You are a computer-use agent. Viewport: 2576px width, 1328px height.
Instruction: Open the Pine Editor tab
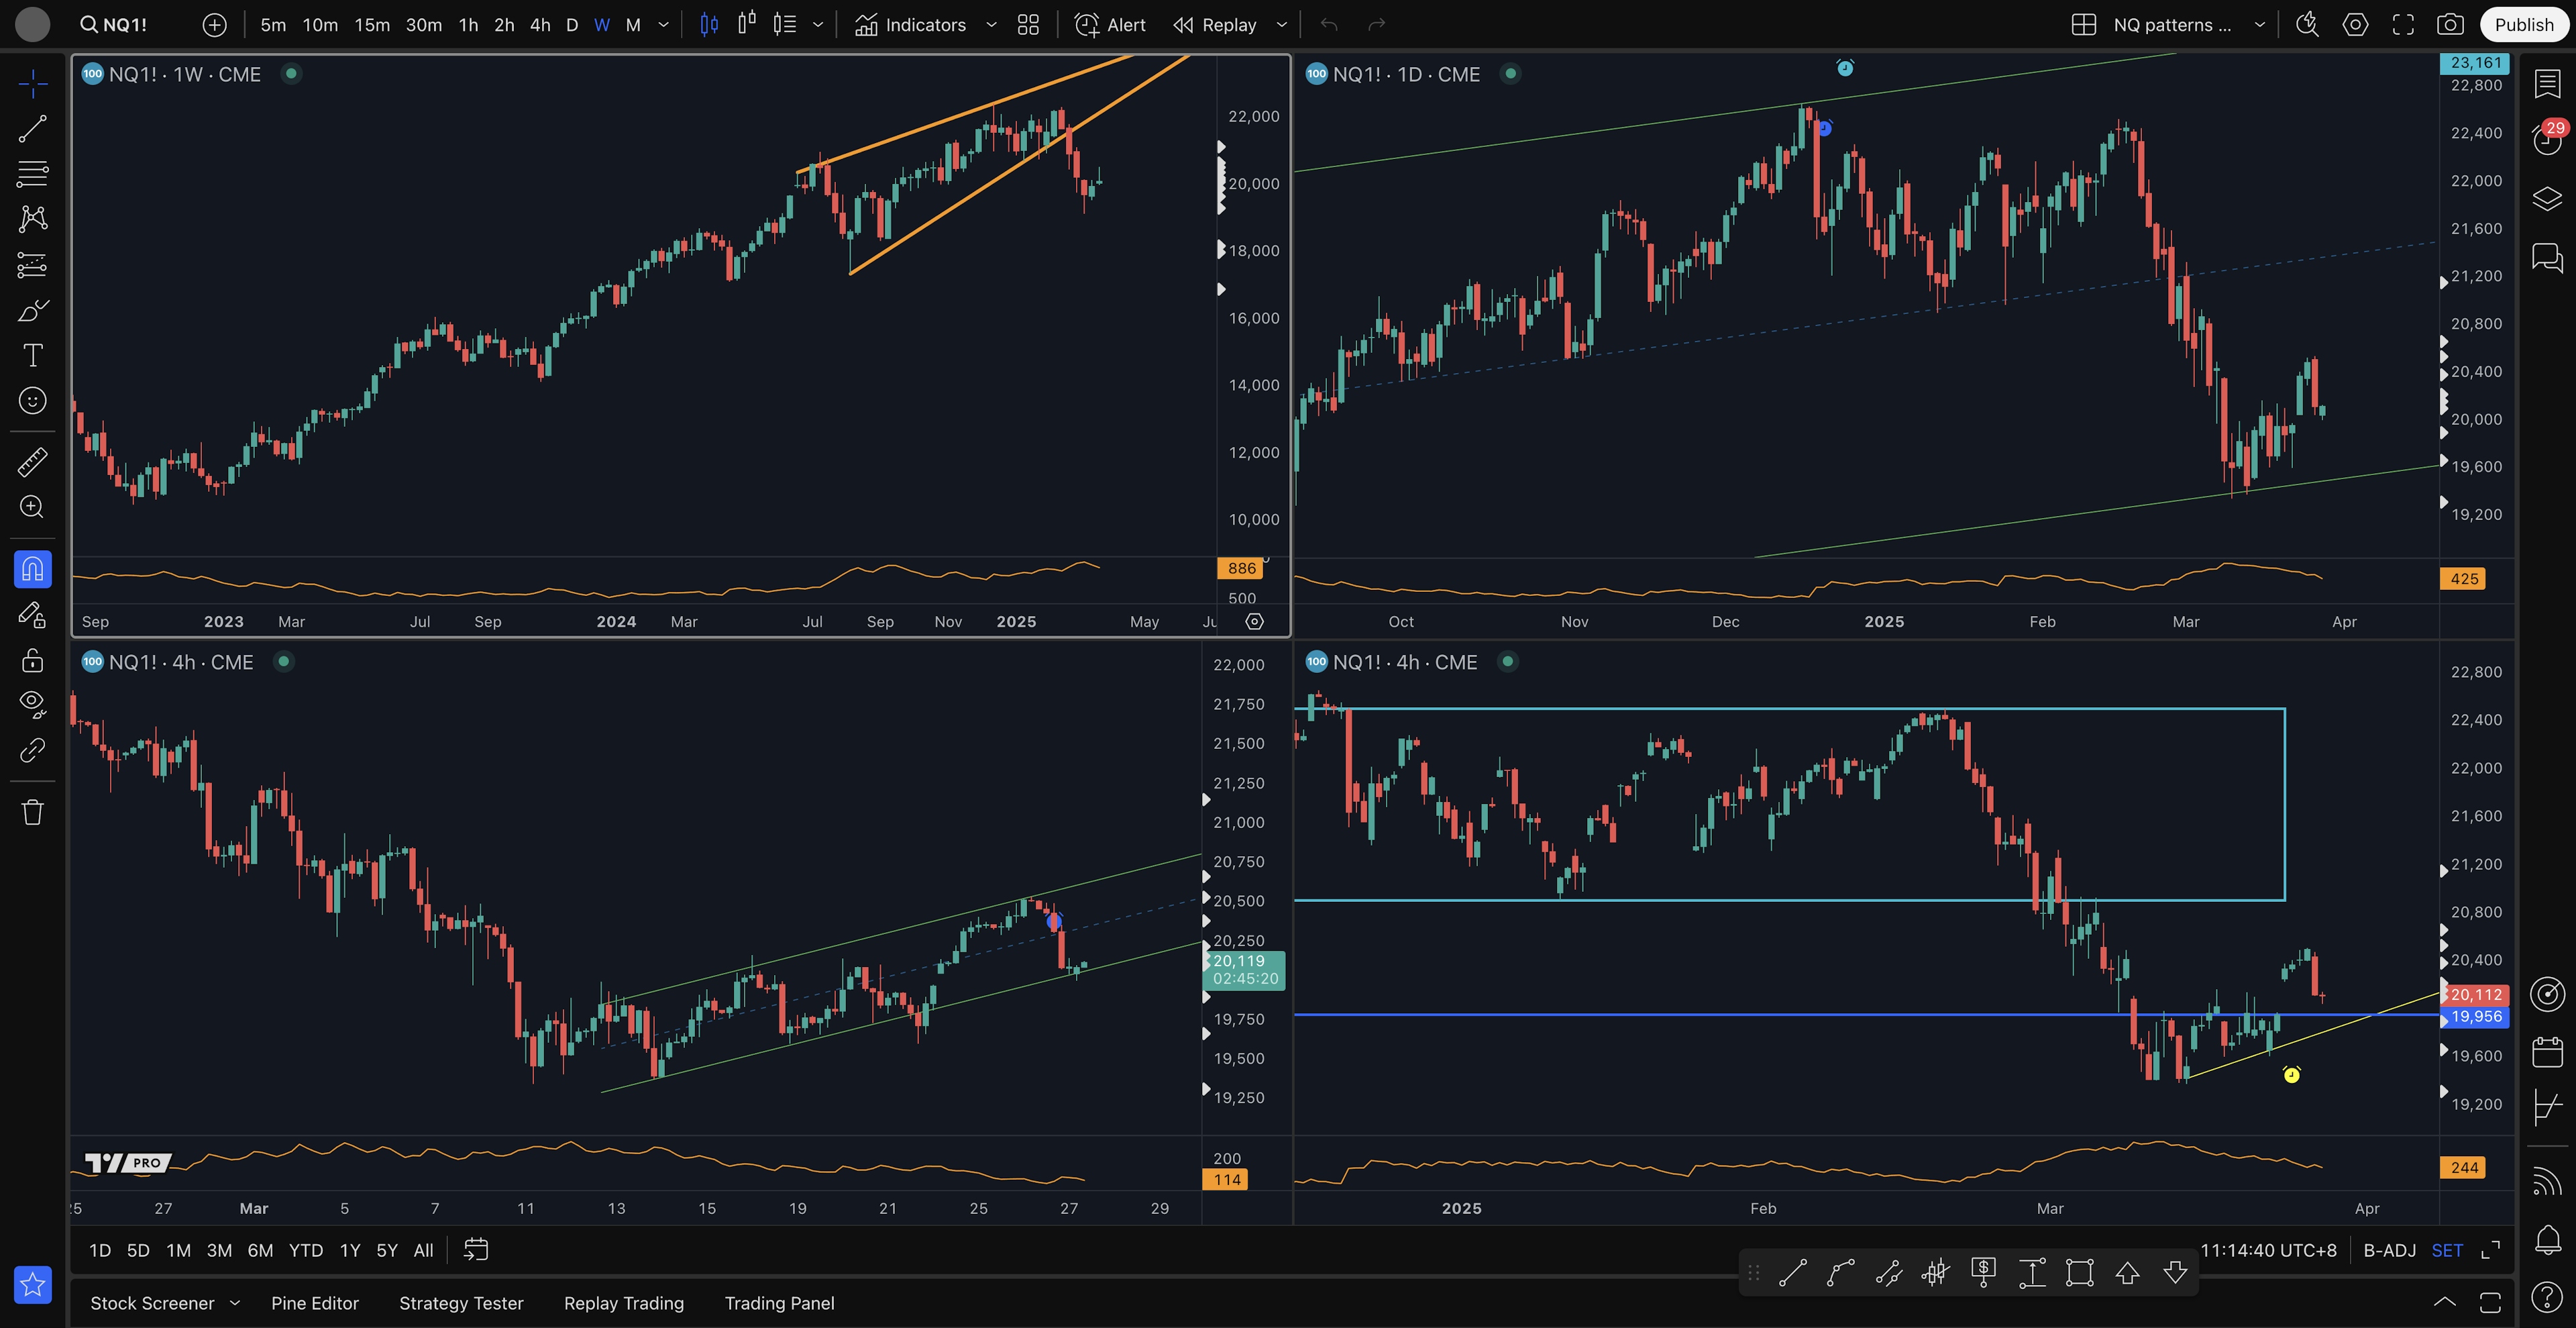[314, 1303]
